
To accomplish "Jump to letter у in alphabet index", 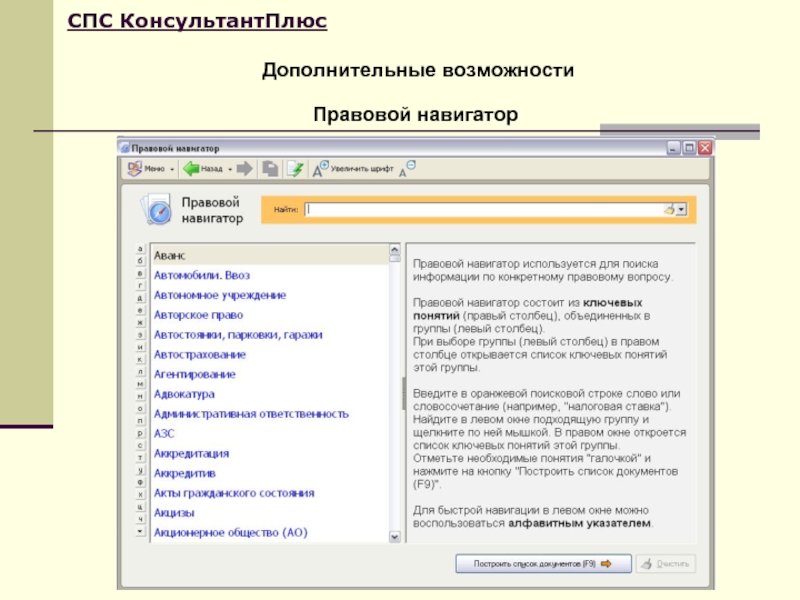I will 140,470.
